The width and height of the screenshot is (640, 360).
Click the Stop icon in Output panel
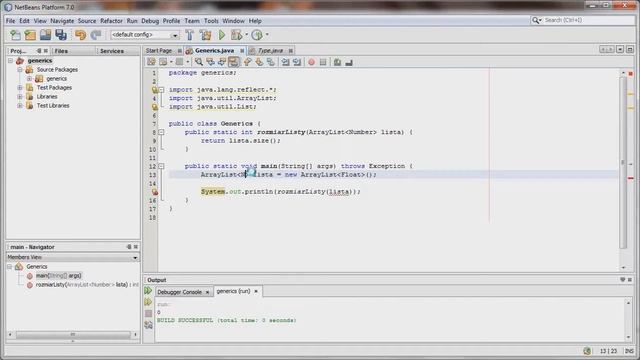pyautogui.click(x=148, y=313)
